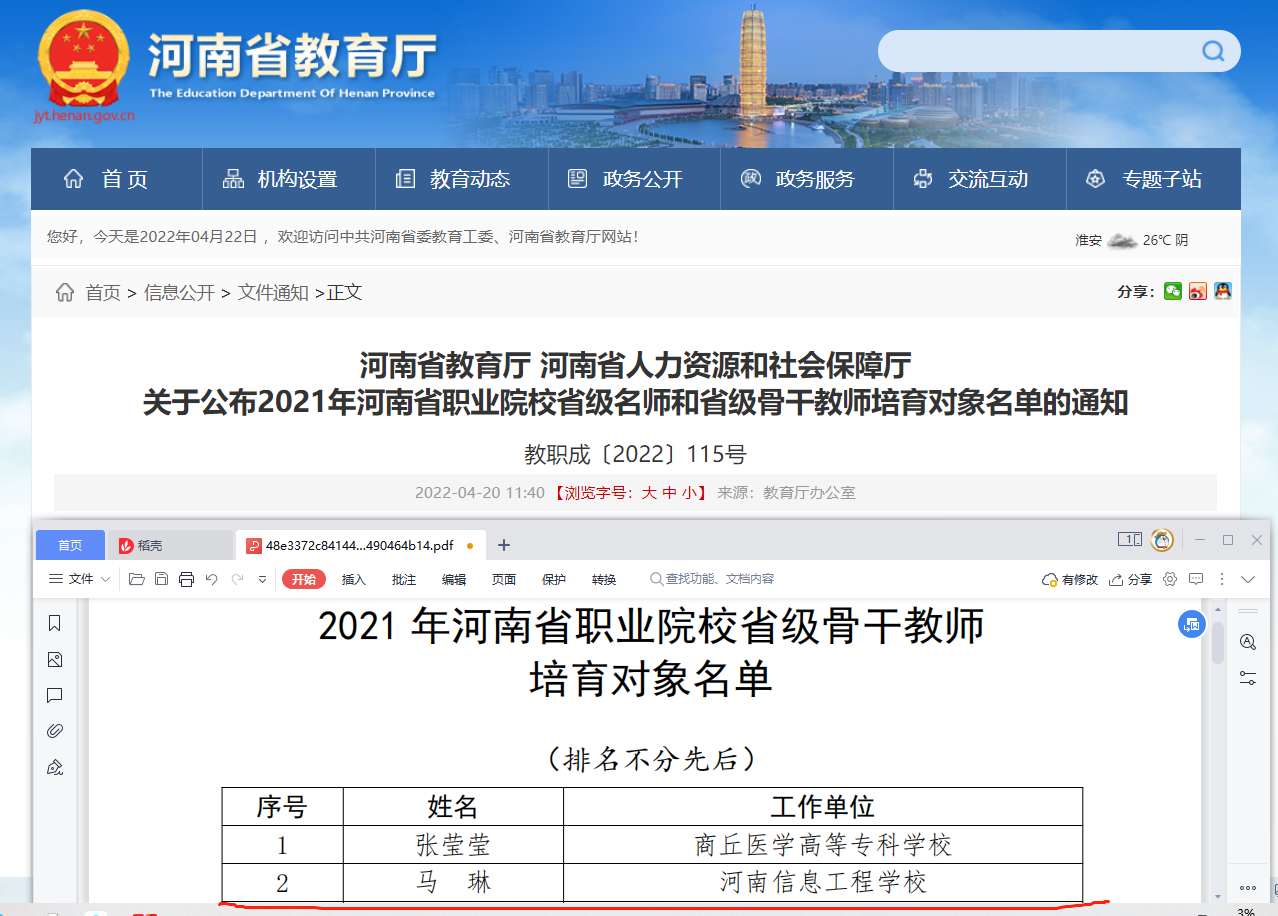
Task: Click the website search magnifier icon
Action: point(1213,51)
